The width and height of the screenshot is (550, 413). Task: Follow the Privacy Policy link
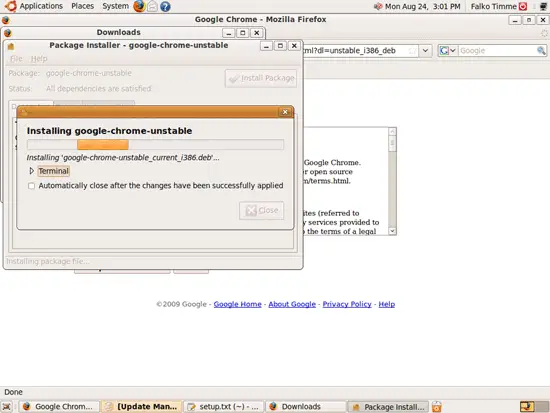pyautogui.click(x=347, y=304)
